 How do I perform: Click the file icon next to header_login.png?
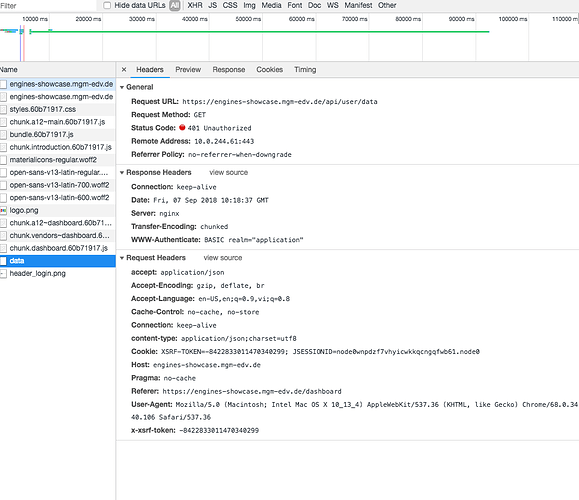click(x=3, y=274)
